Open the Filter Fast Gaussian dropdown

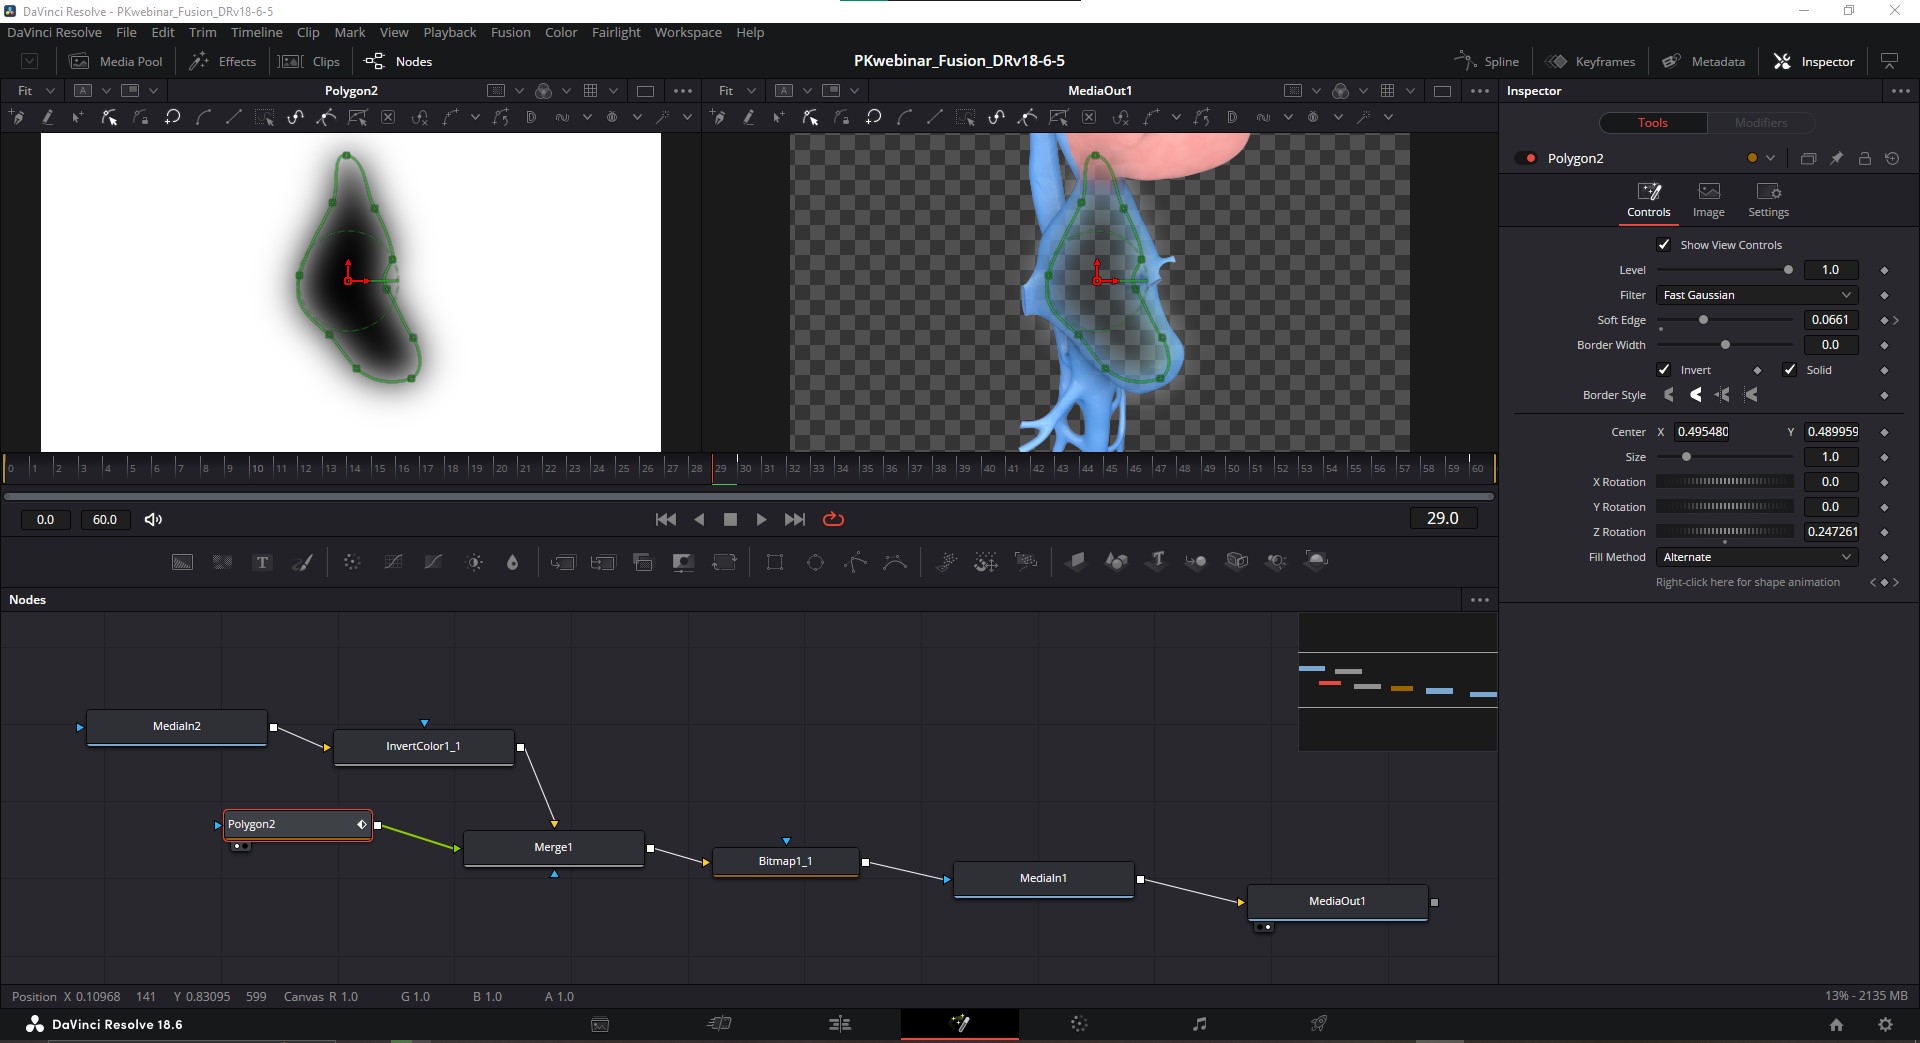pyautogui.click(x=1757, y=295)
